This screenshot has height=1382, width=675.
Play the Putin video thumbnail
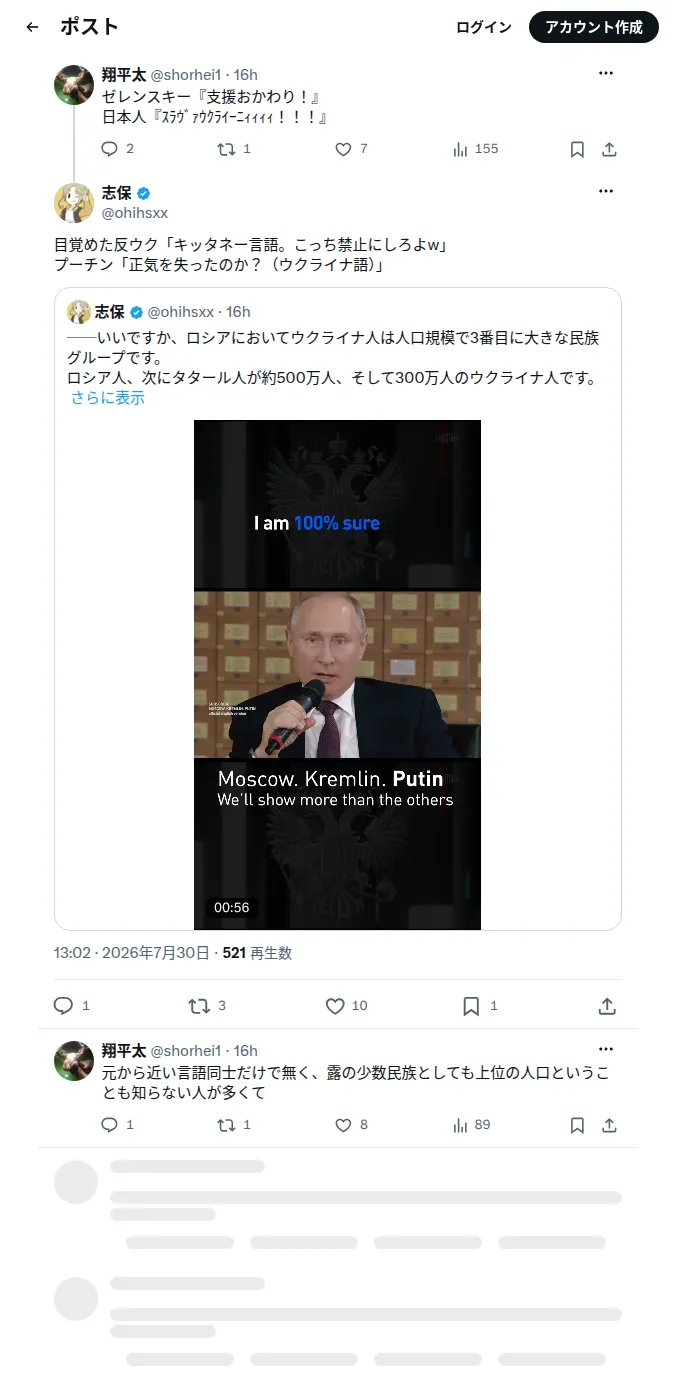pos(337,675)
